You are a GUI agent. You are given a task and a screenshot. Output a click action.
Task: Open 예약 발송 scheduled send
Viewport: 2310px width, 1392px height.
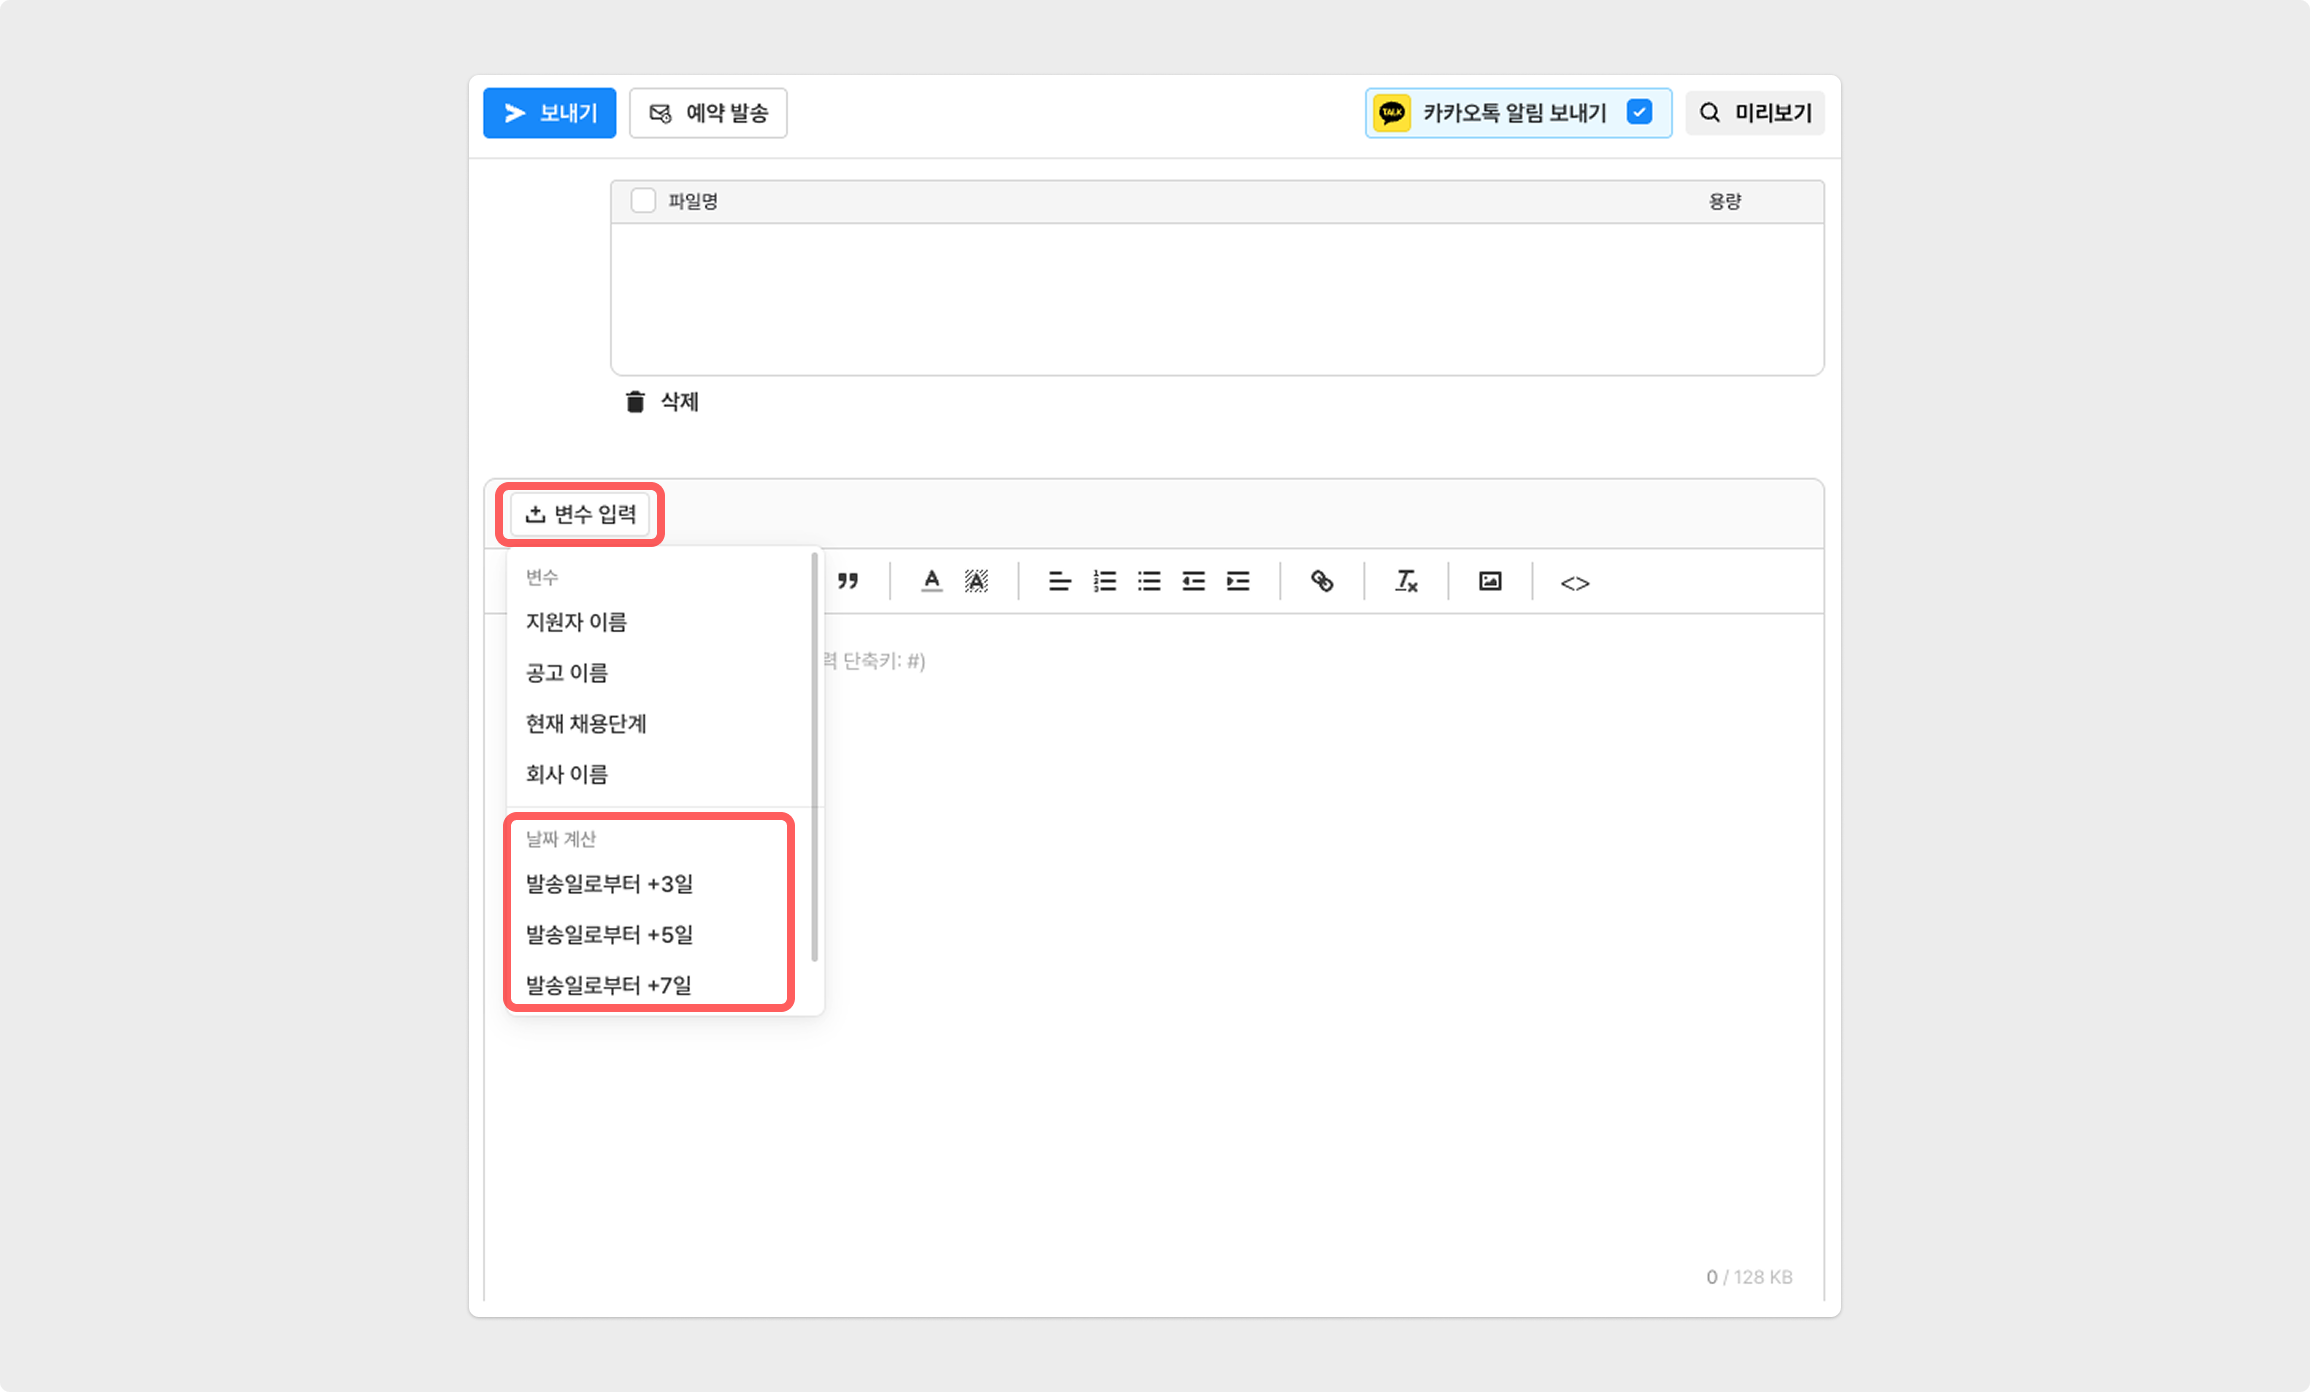pyautogui.click(x=708, y=113)
